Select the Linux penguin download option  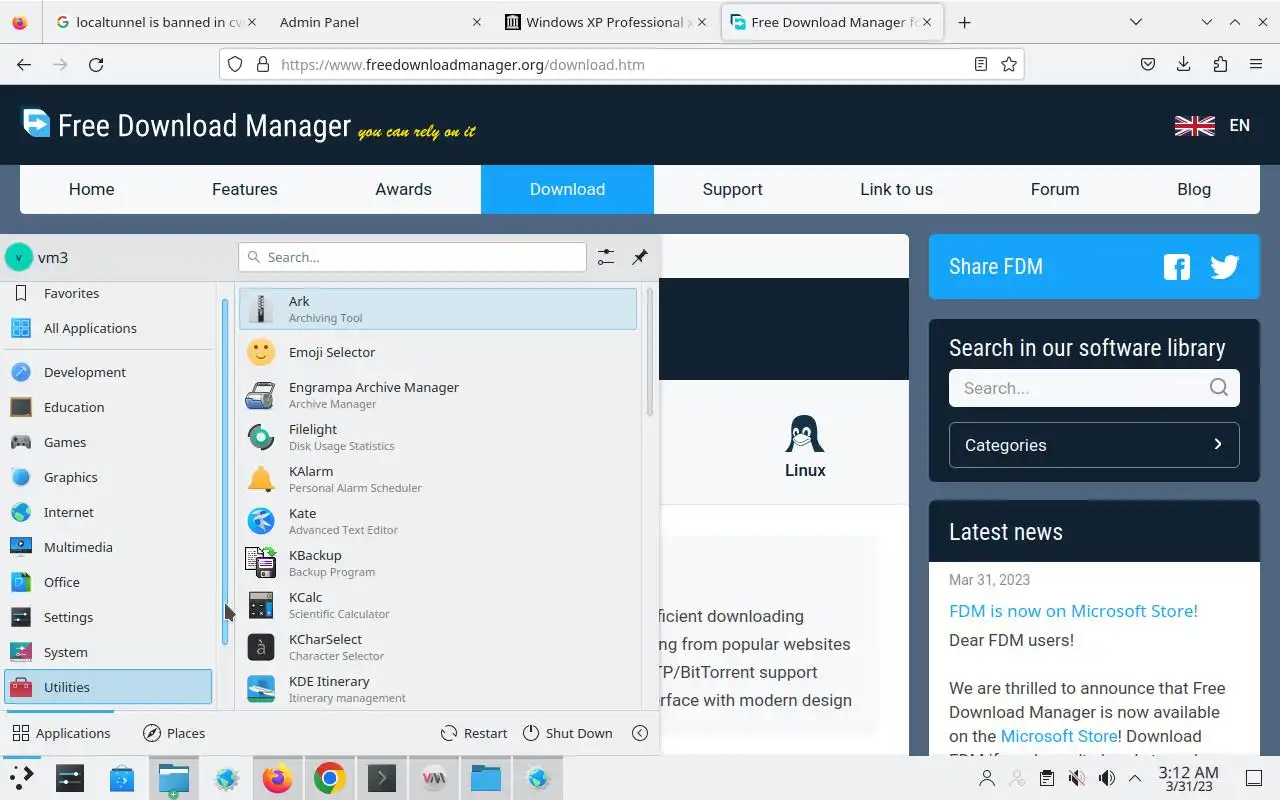805,447
